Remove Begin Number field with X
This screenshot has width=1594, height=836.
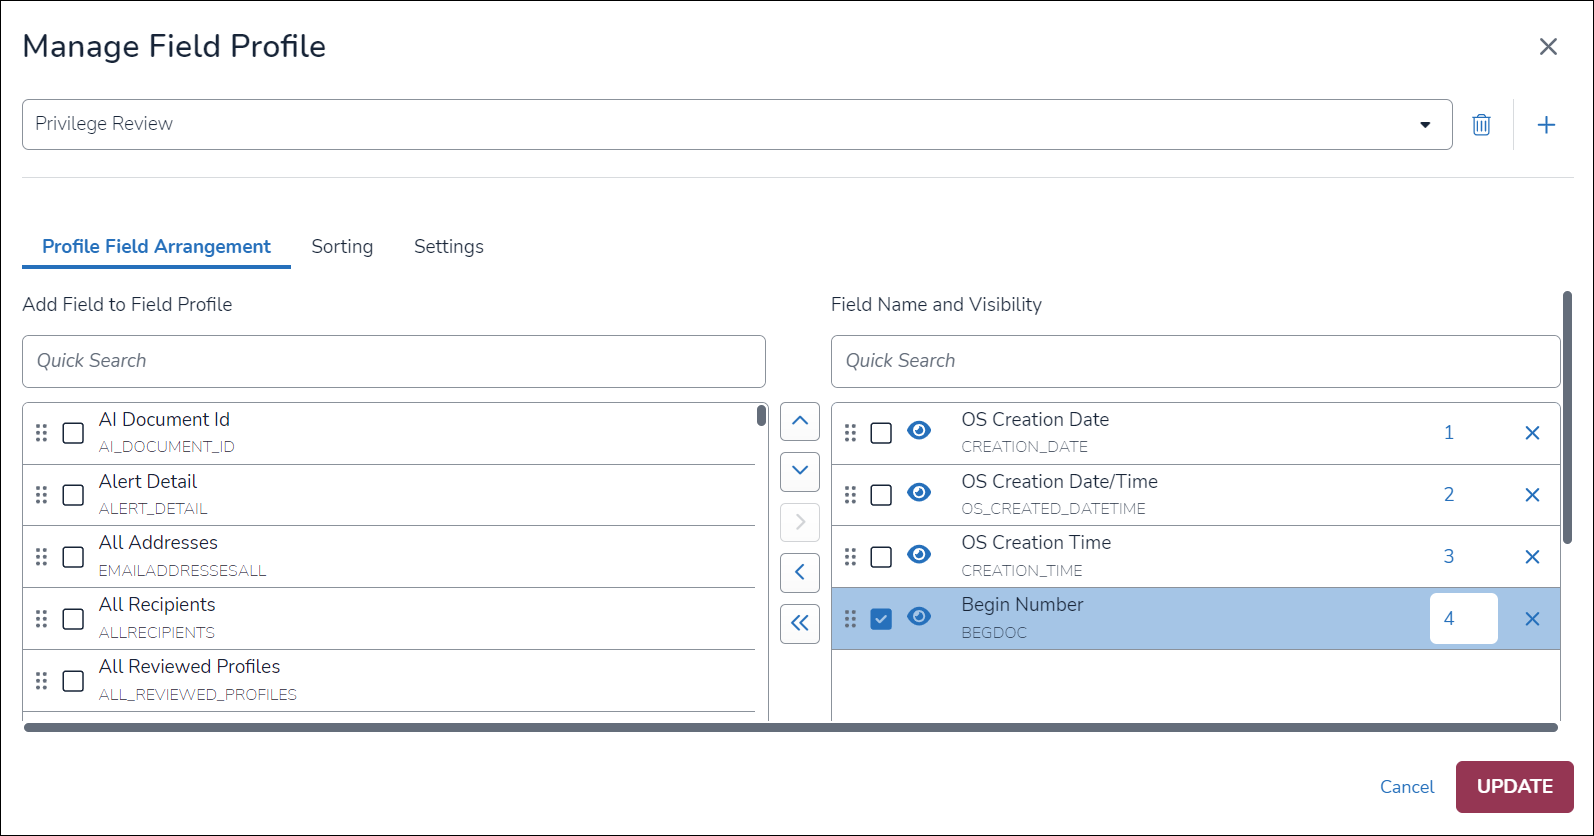coord(1532,619)
